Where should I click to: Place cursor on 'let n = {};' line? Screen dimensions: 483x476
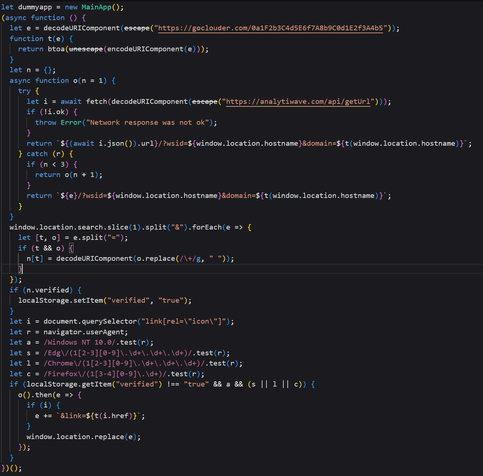pos(33,70)
